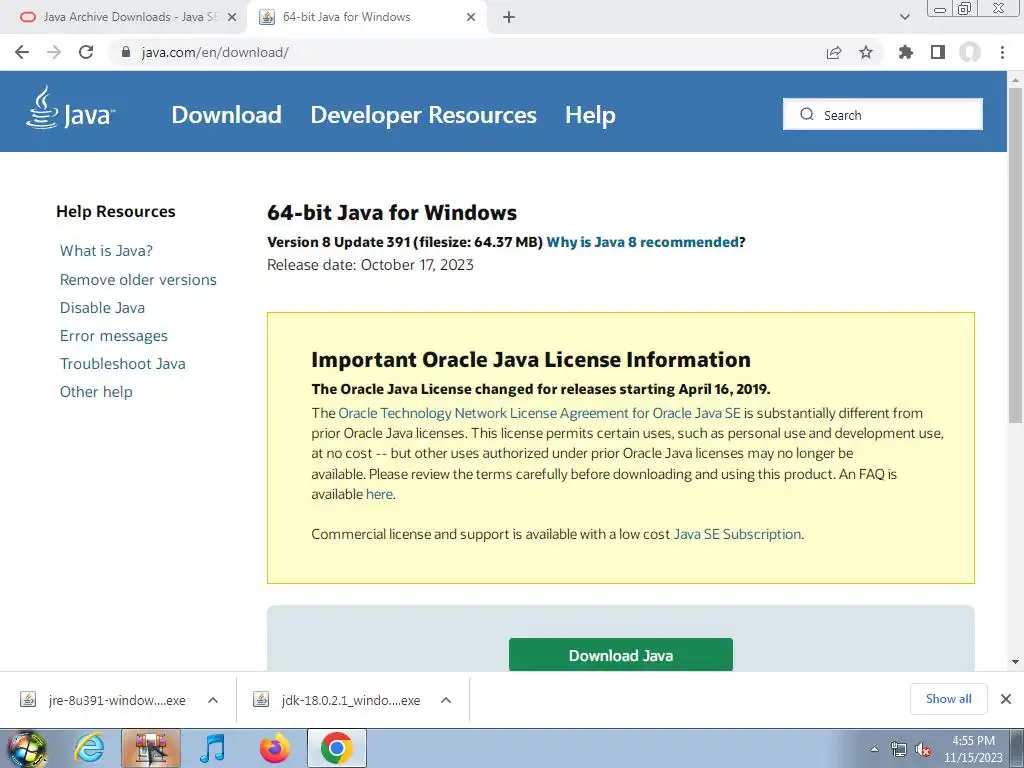Open the taskbar clock and date
This screenshot has height=768, width=1024.
tap(973, 749)
